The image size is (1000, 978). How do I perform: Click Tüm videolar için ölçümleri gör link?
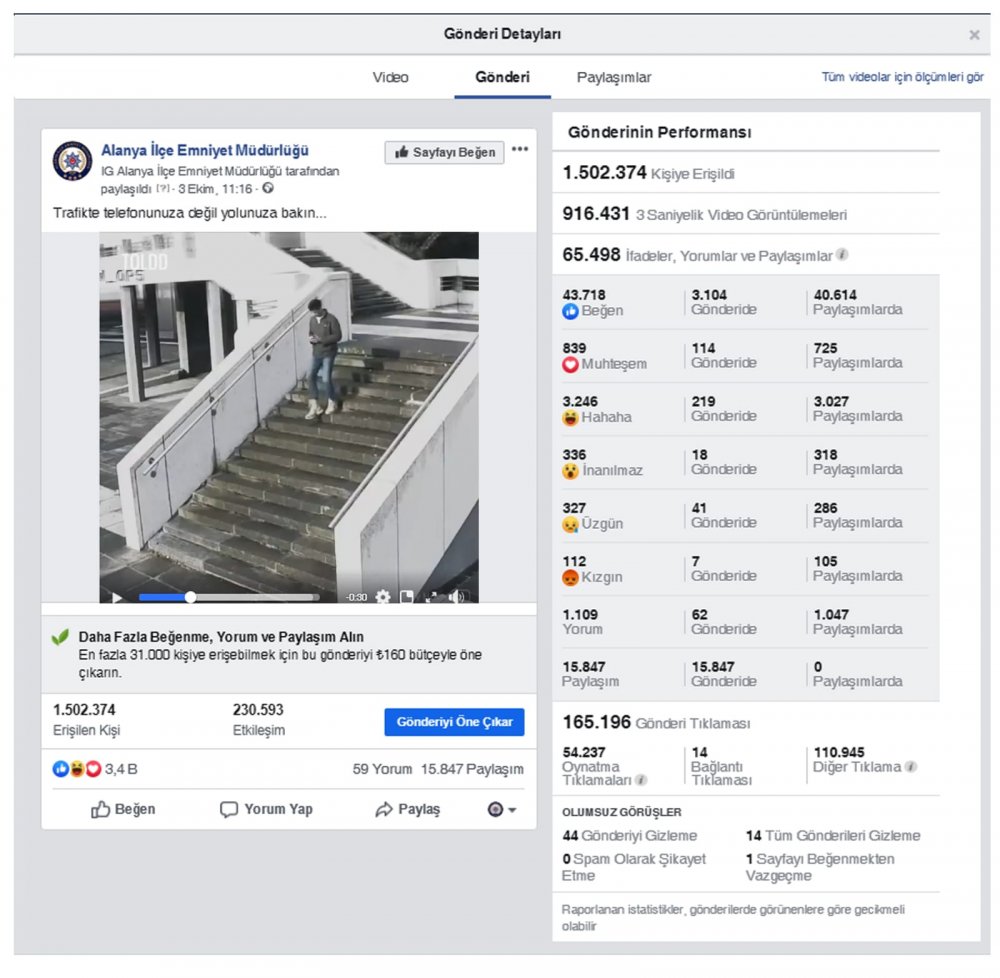902,77
